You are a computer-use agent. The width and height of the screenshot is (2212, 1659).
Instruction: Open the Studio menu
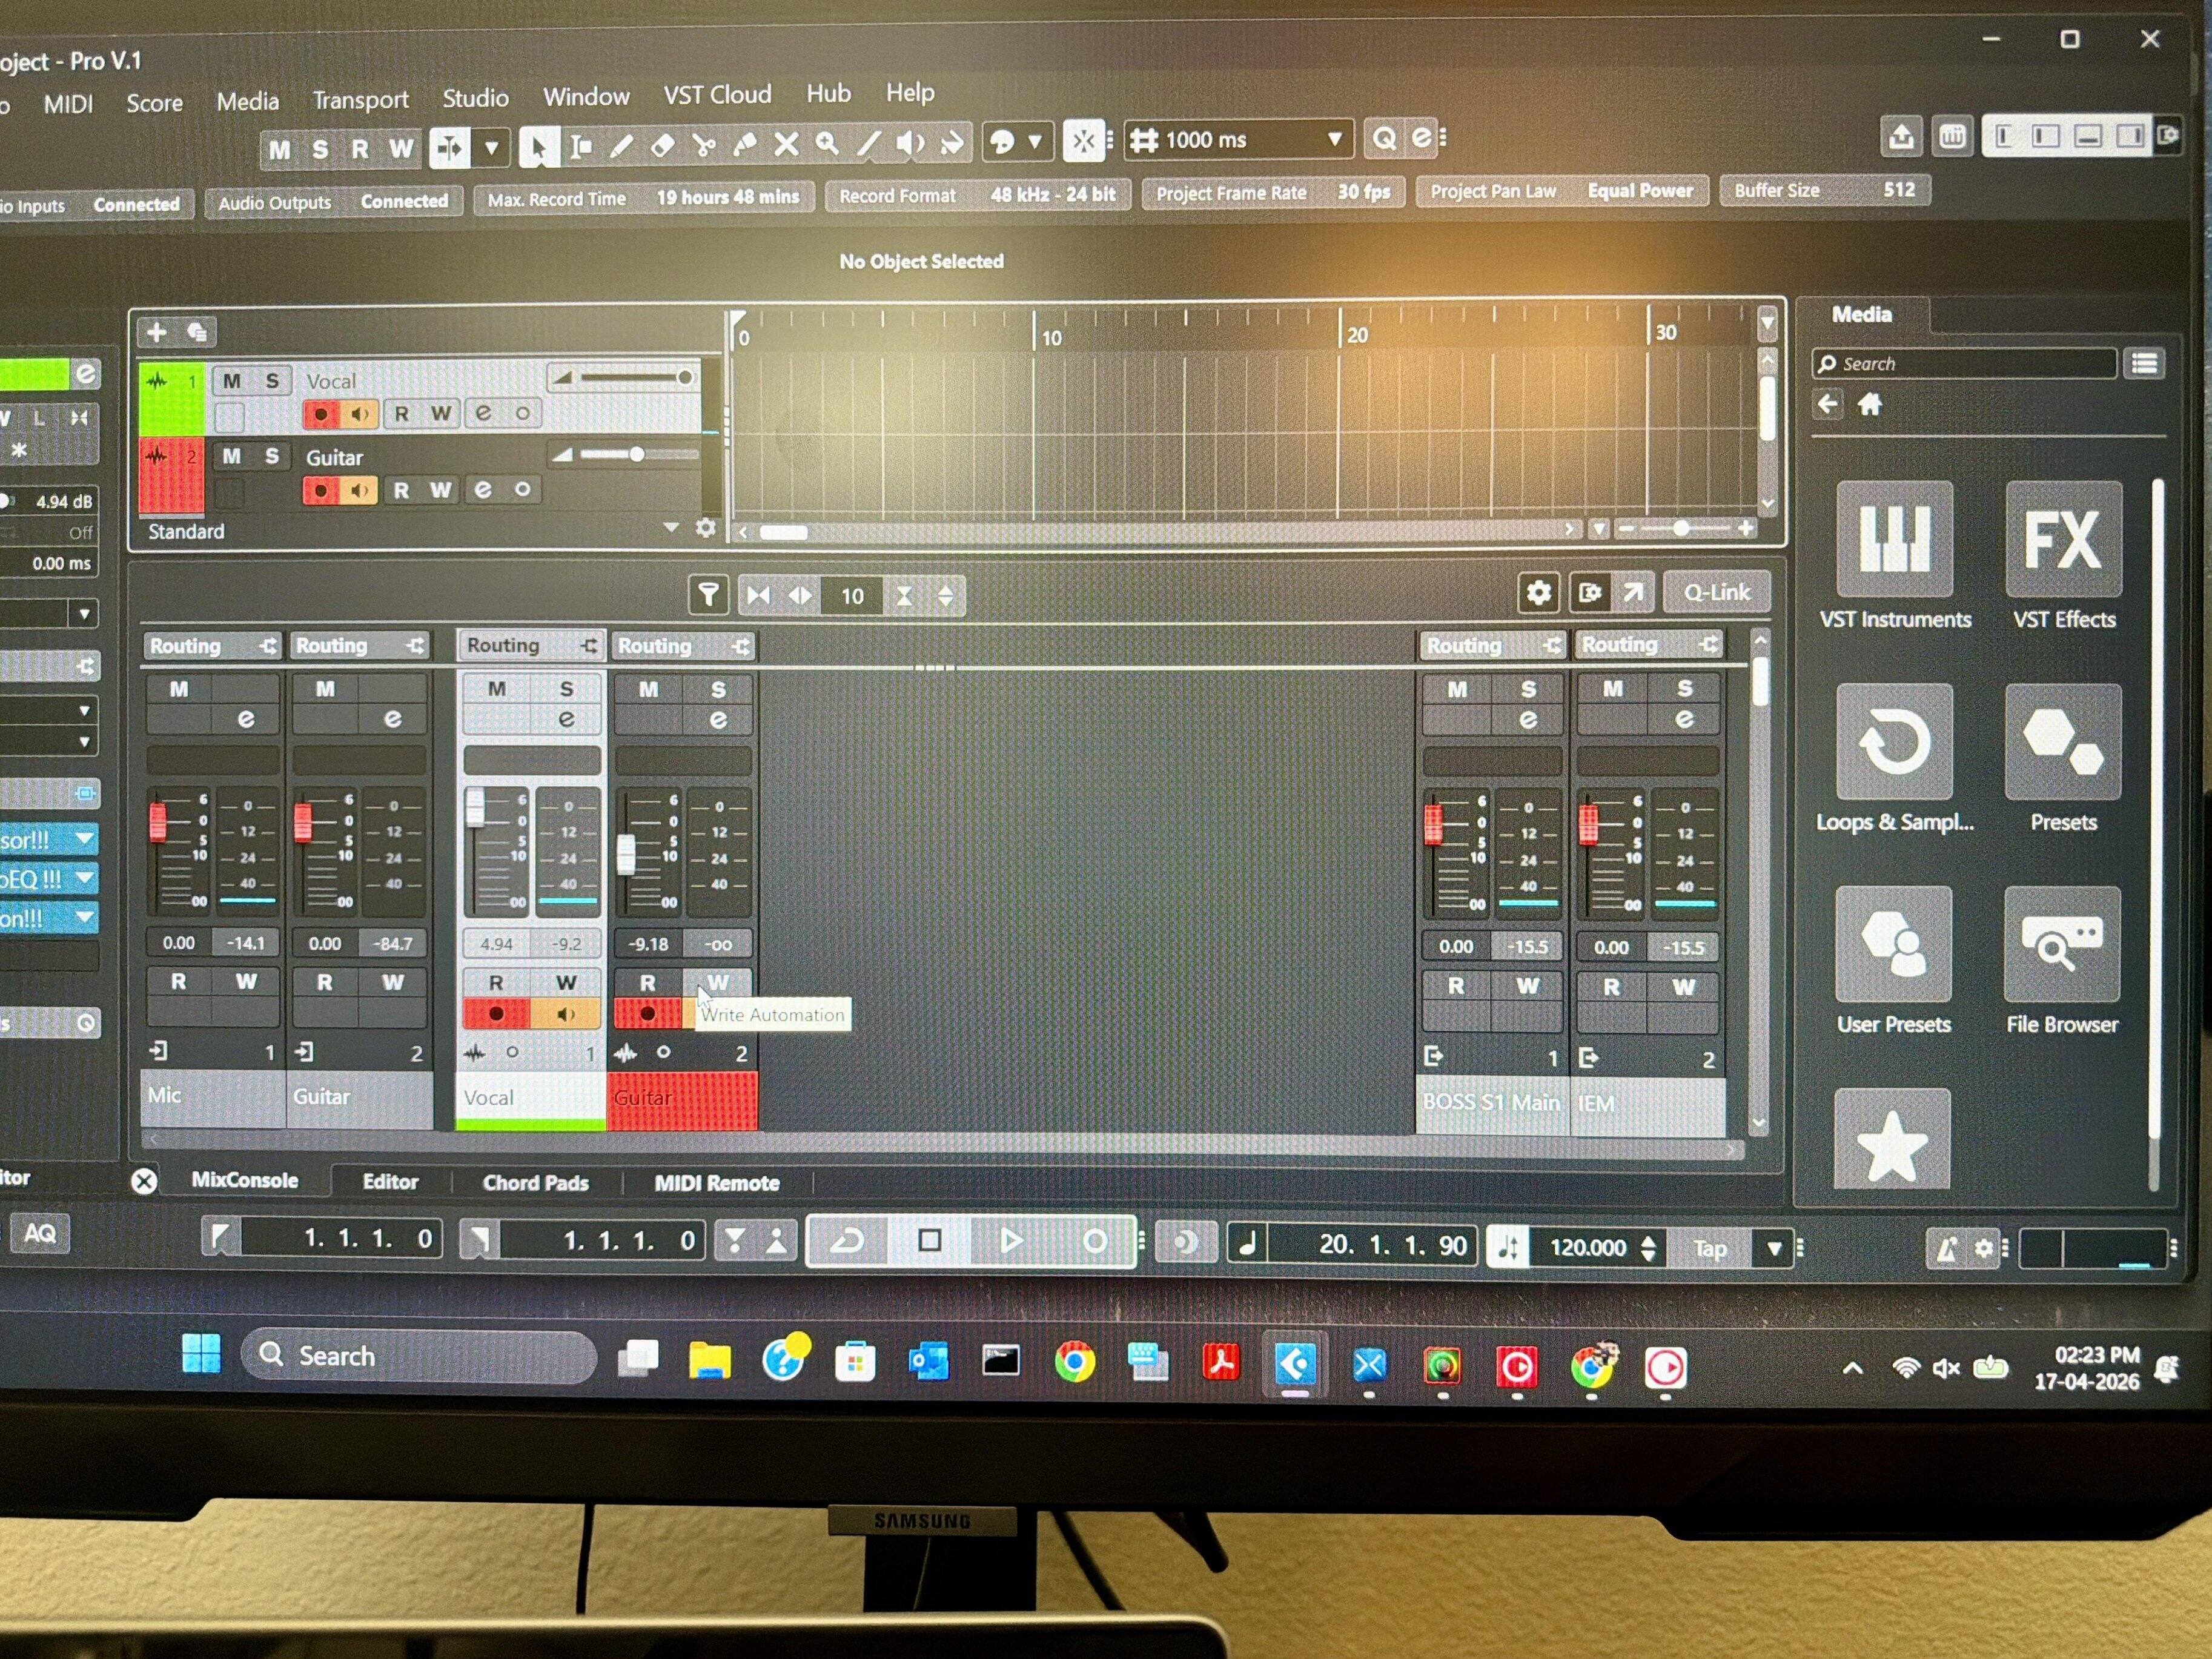pyautogui.click(x=475, y=98)
